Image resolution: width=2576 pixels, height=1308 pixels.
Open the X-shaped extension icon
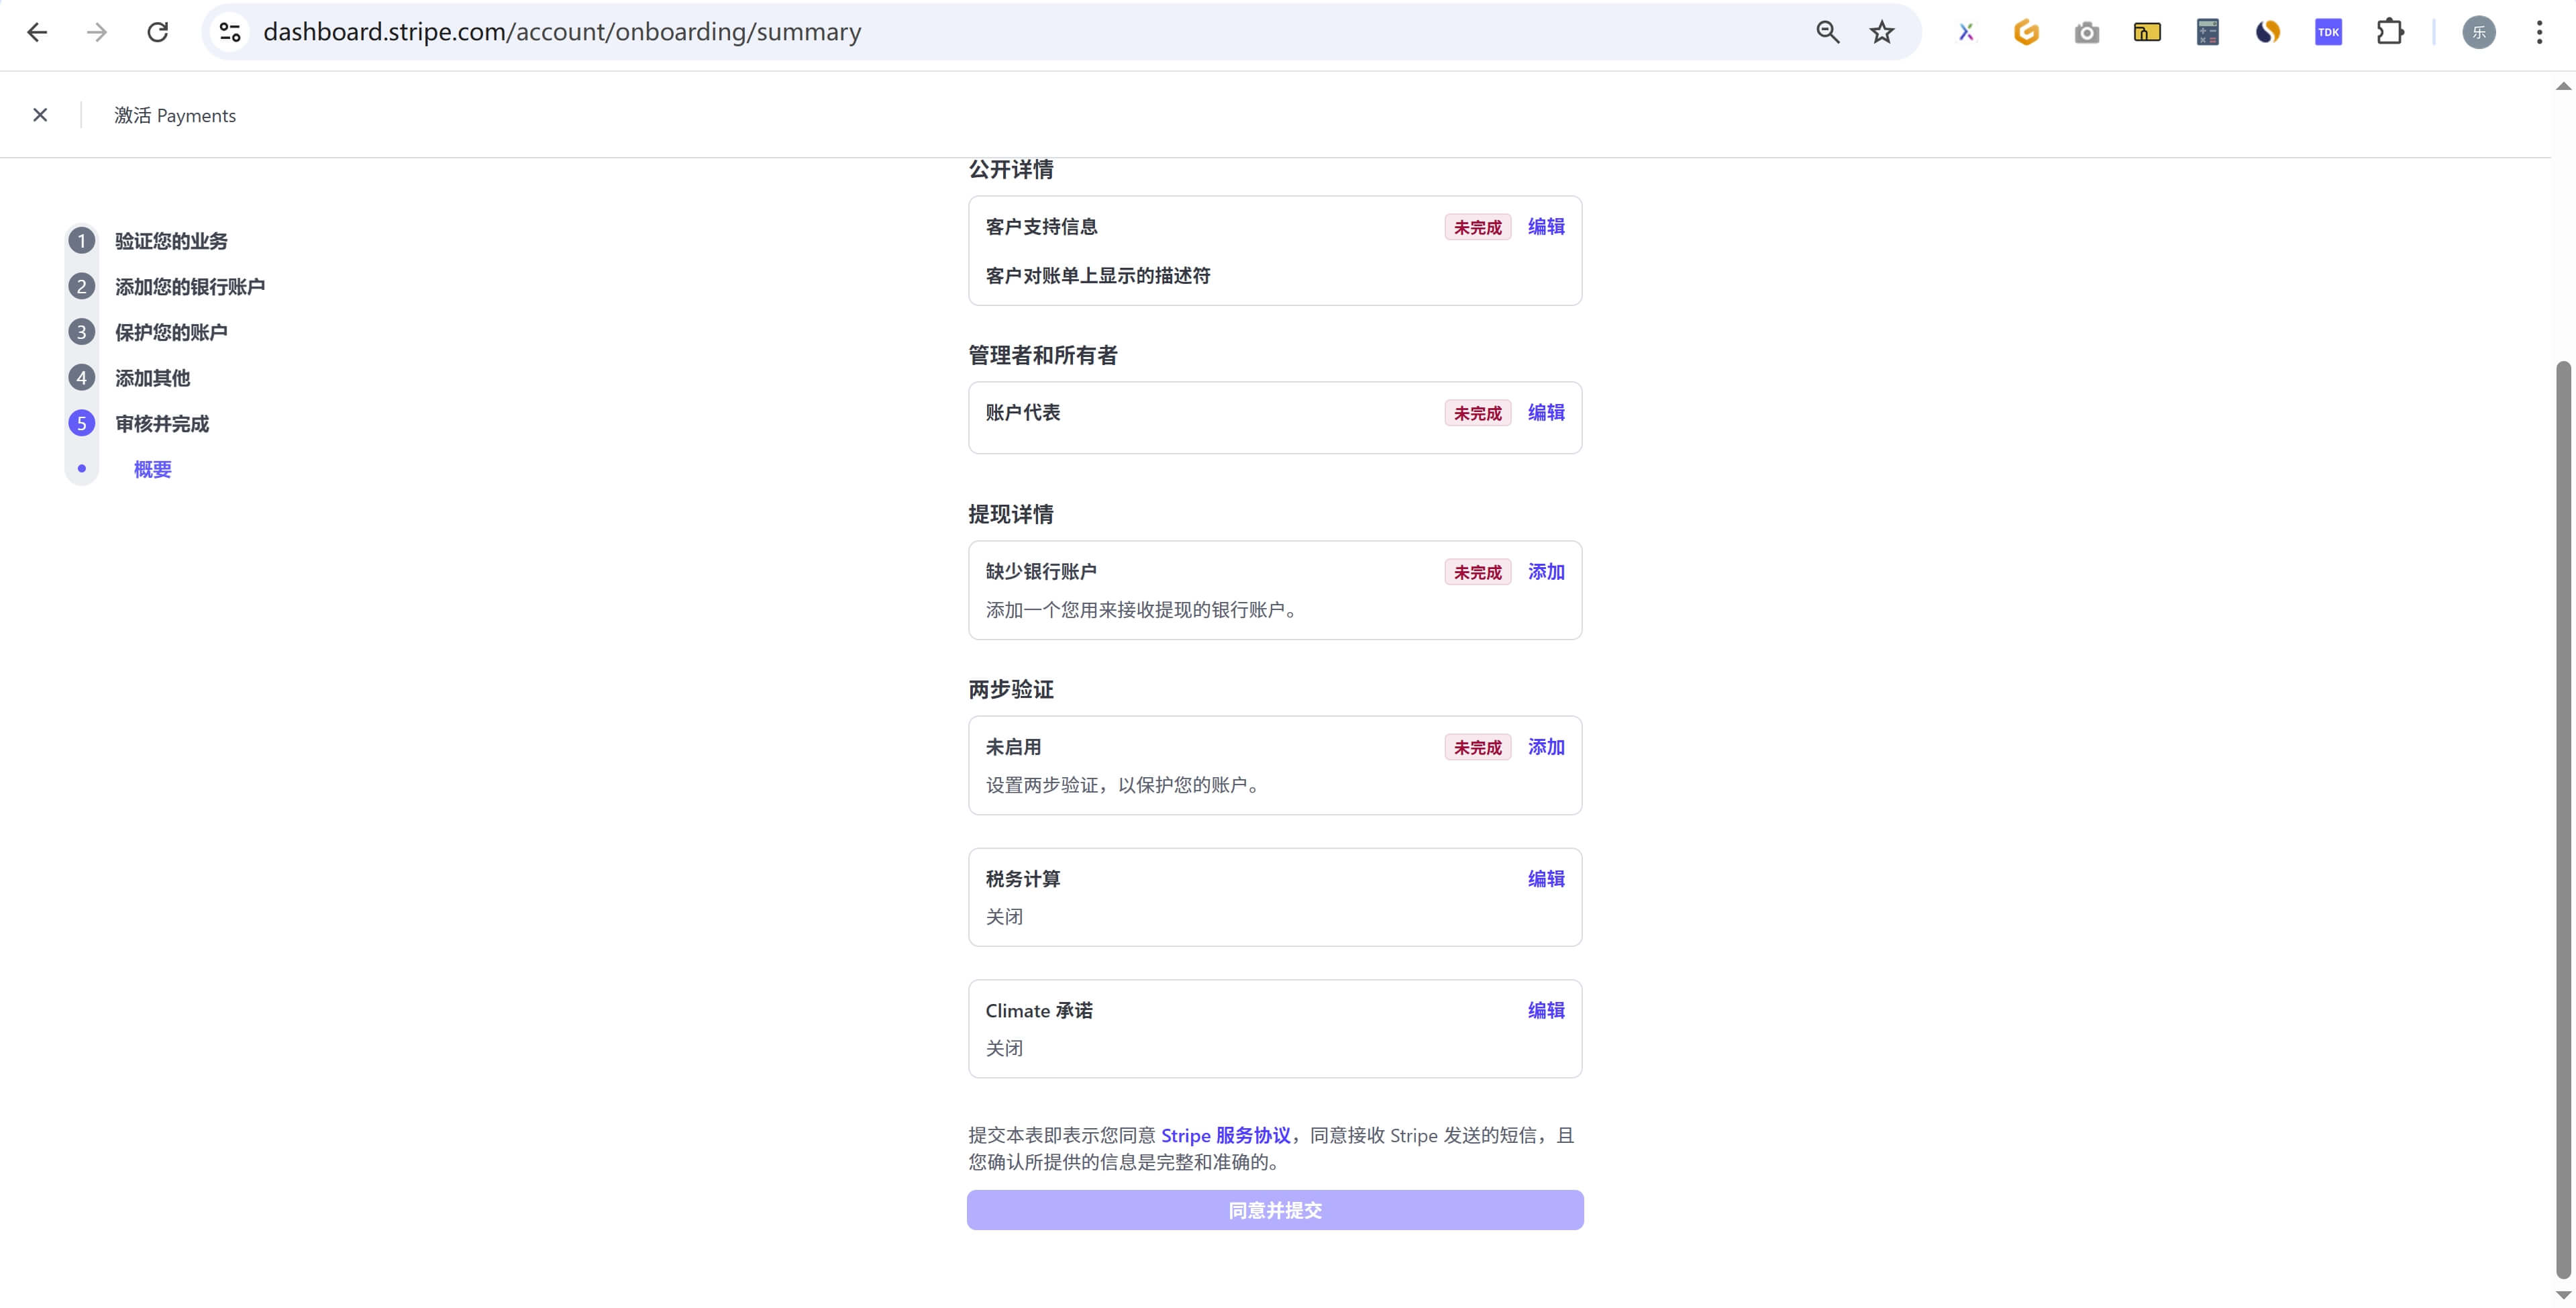1966,32
